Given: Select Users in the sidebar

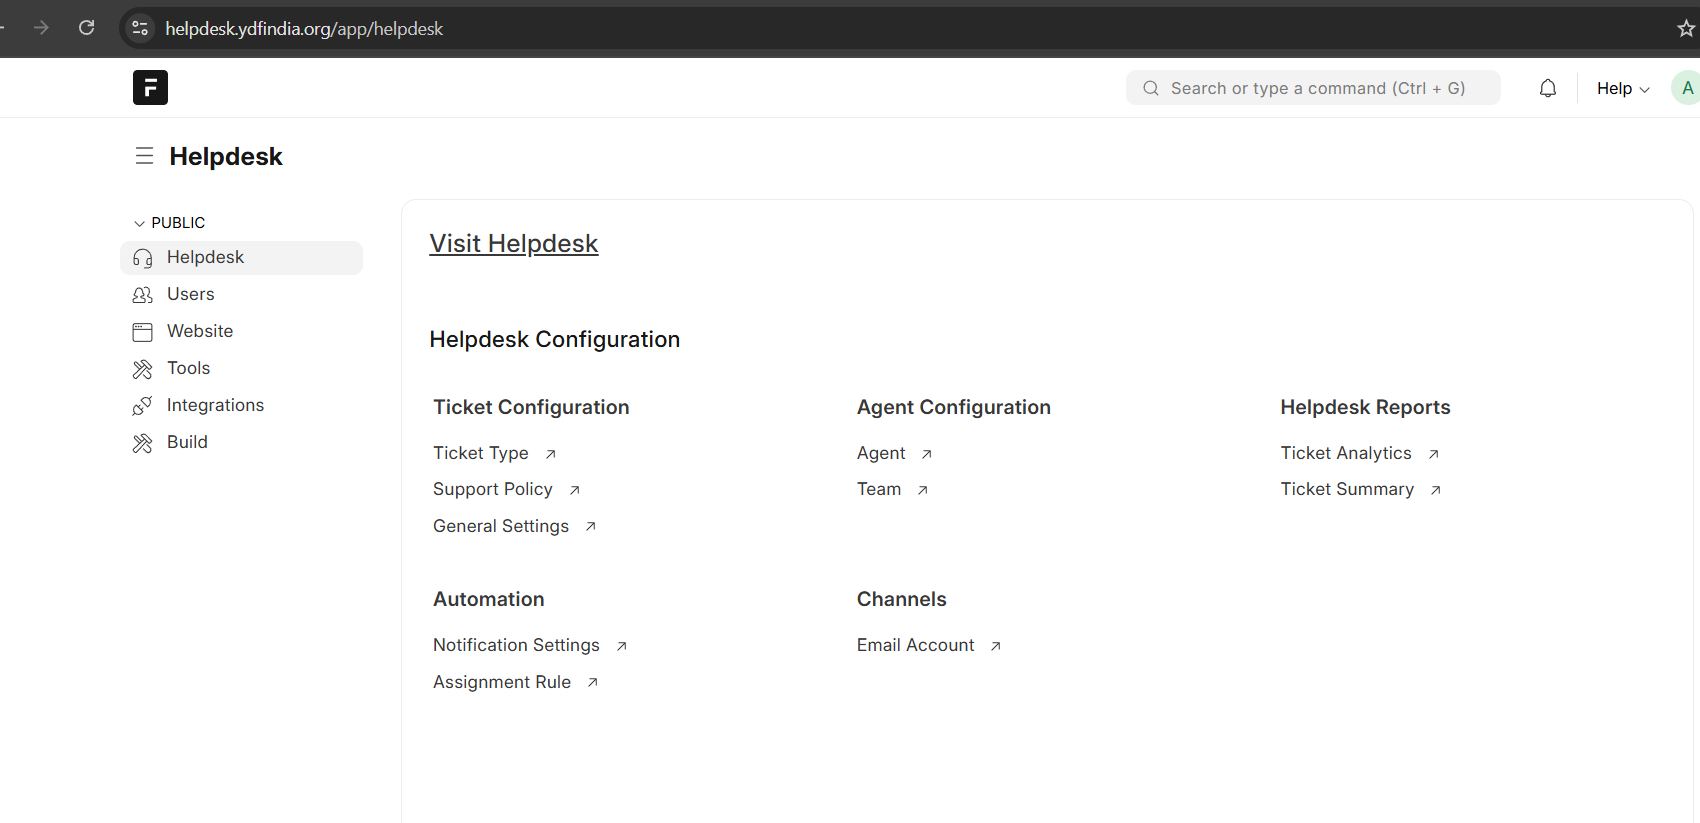Looking at the screenshot, I should coord(190,294).
